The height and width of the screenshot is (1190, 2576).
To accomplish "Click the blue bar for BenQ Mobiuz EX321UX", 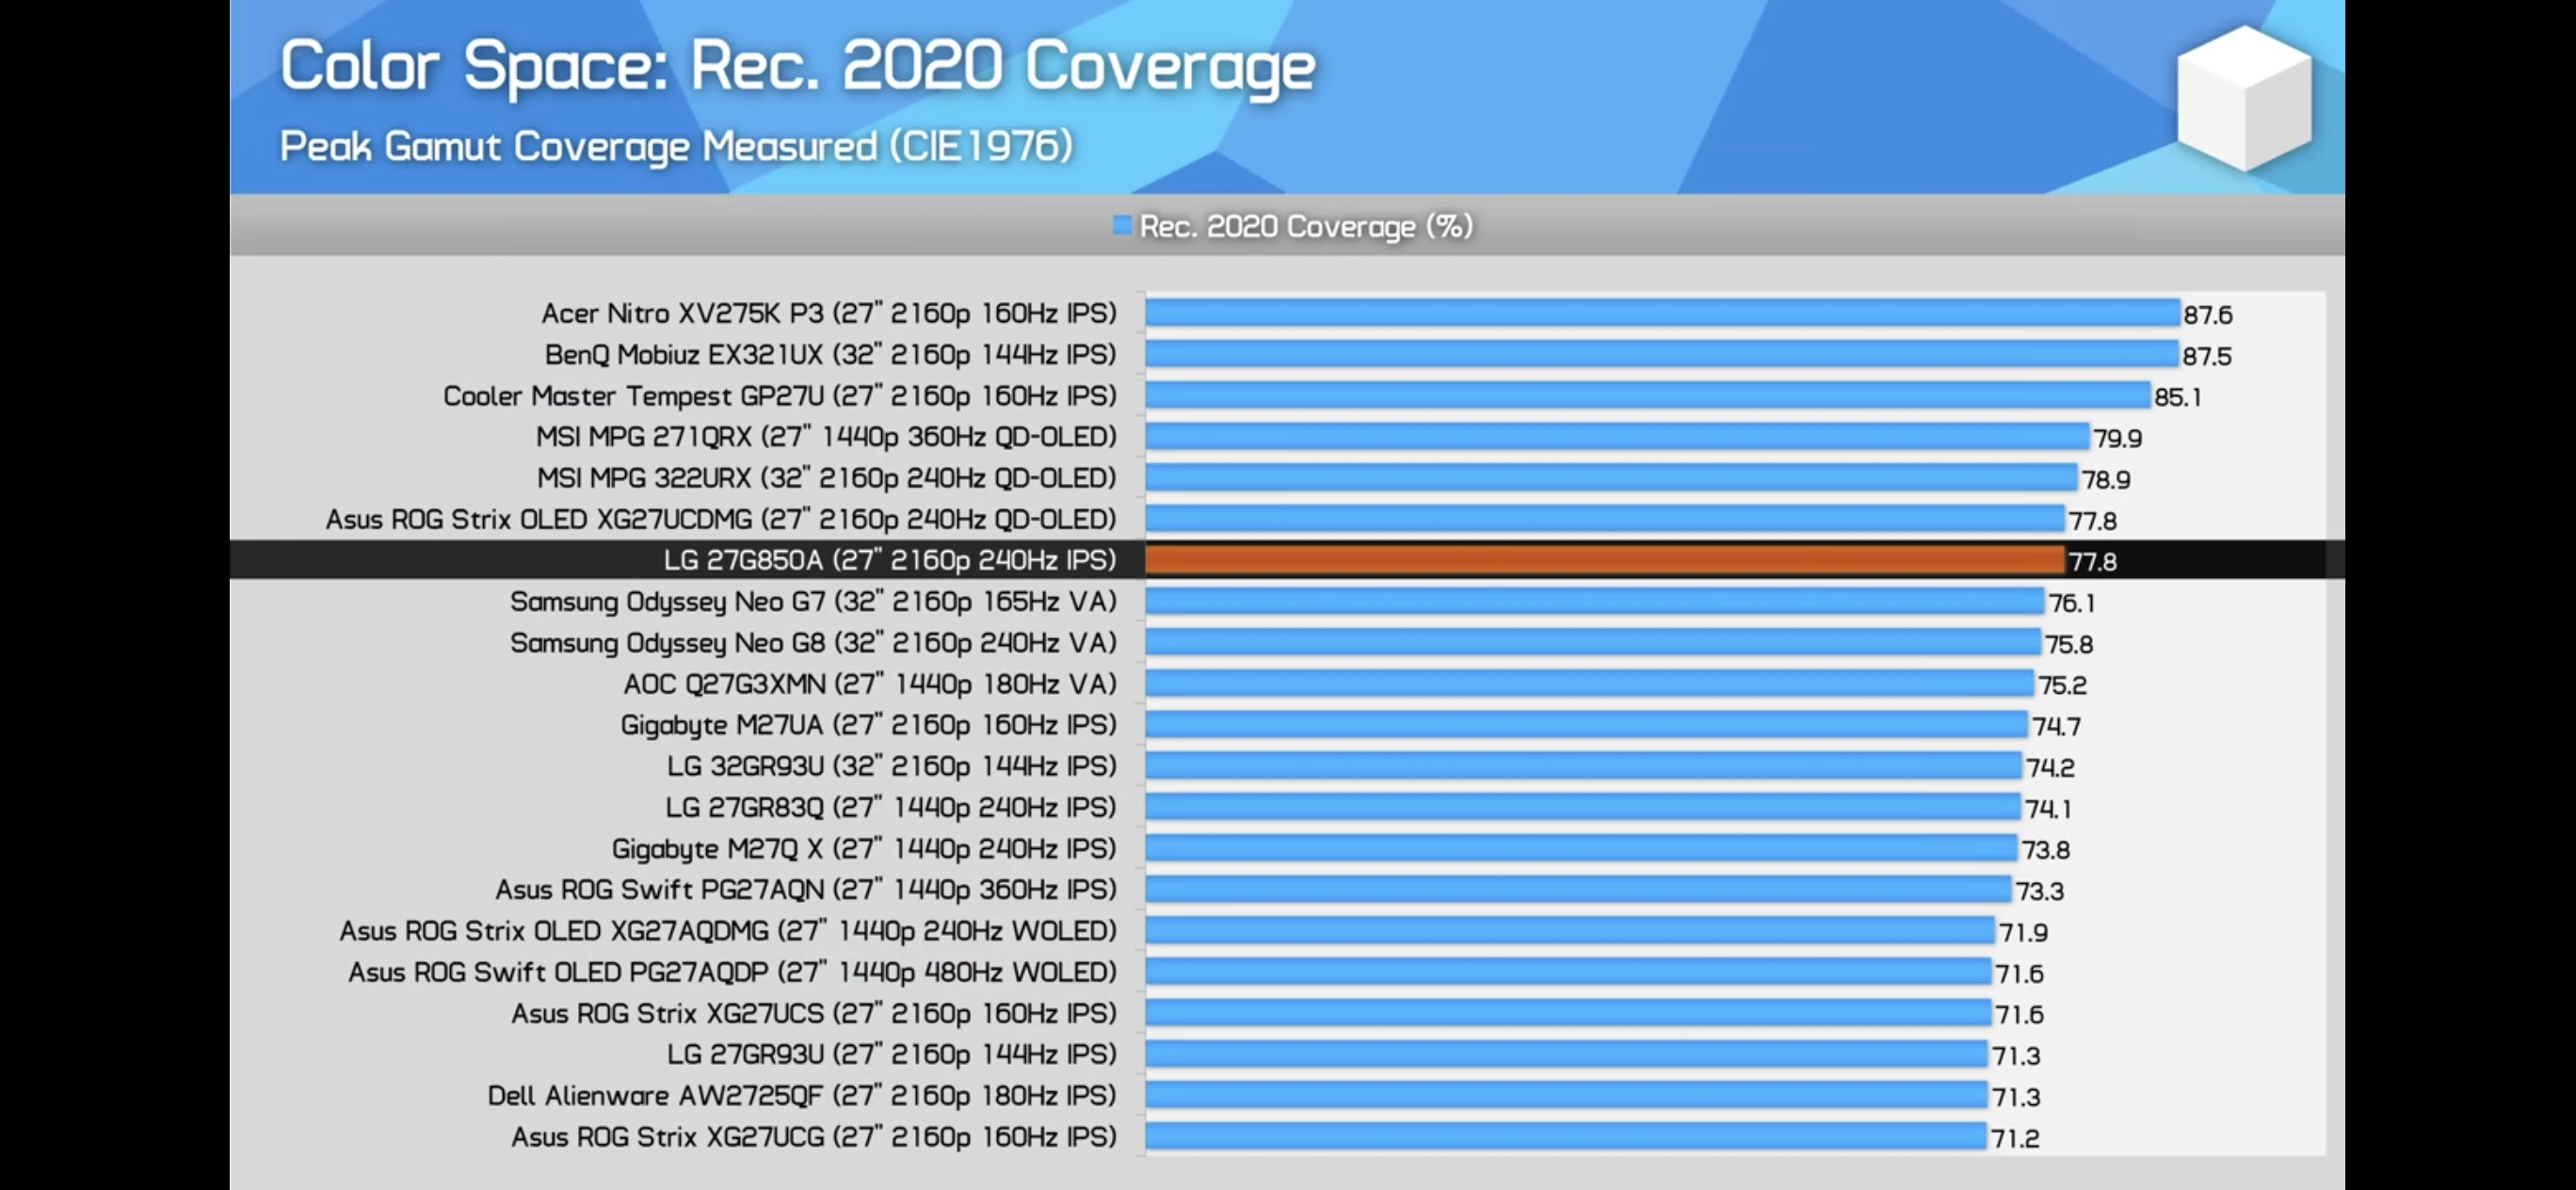I will click(x=1662, y=354).
